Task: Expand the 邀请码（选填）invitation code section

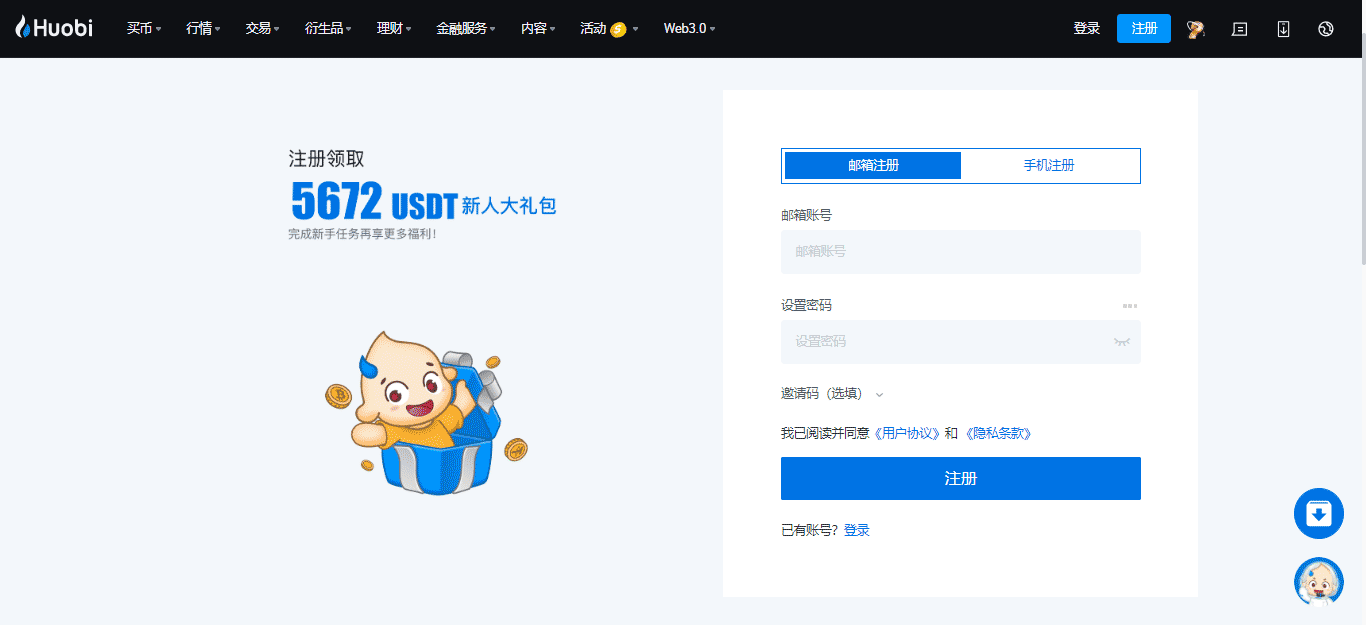Action: pos(828,394)
